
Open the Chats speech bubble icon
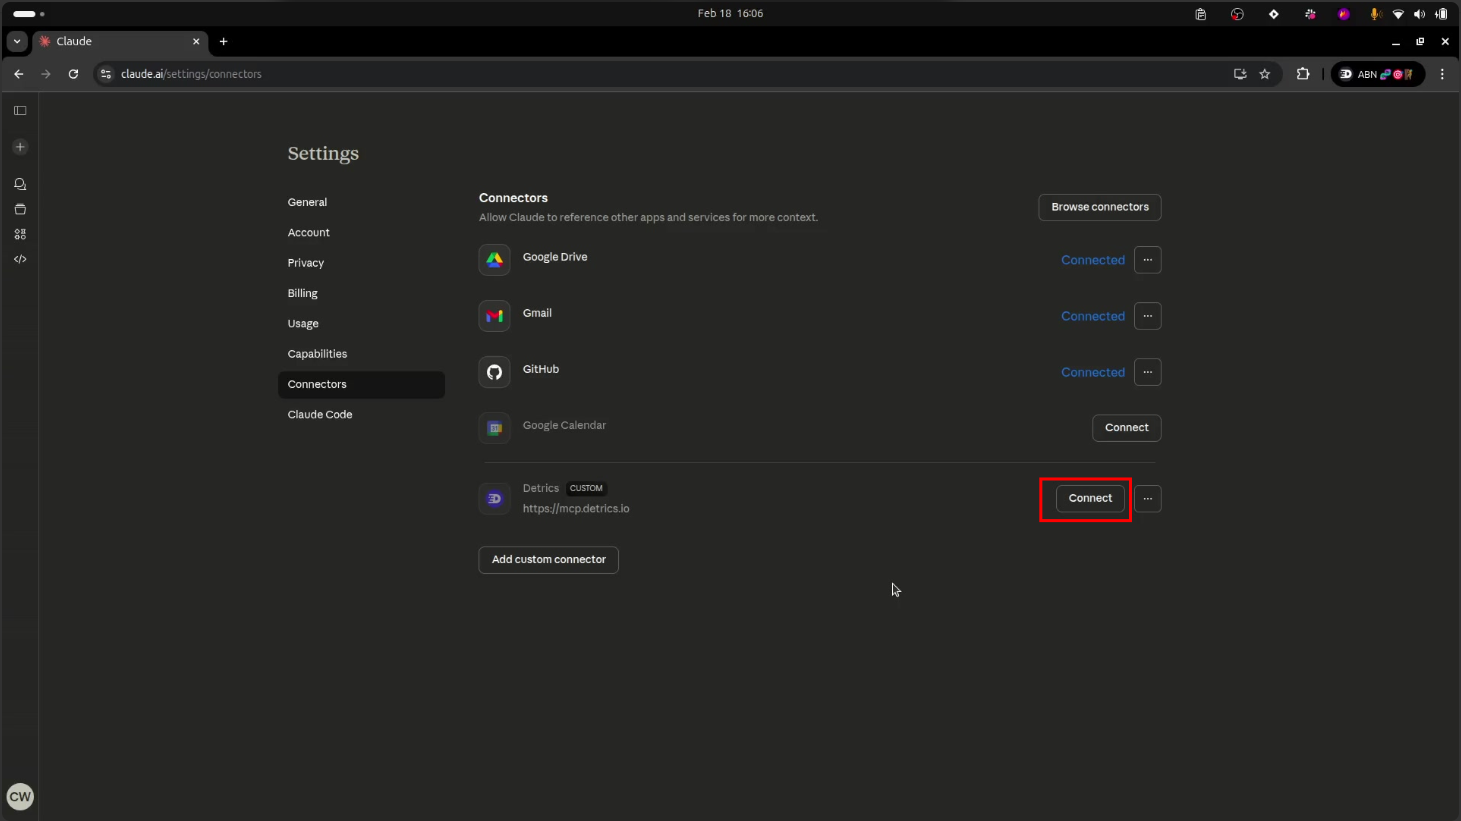19,183
